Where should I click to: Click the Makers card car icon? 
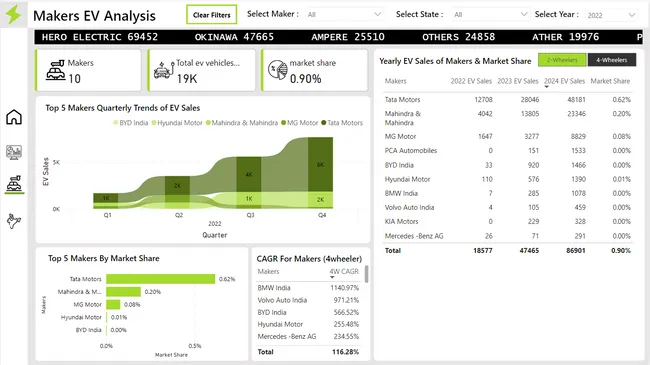pyautogui.click(x=56, y=70)
